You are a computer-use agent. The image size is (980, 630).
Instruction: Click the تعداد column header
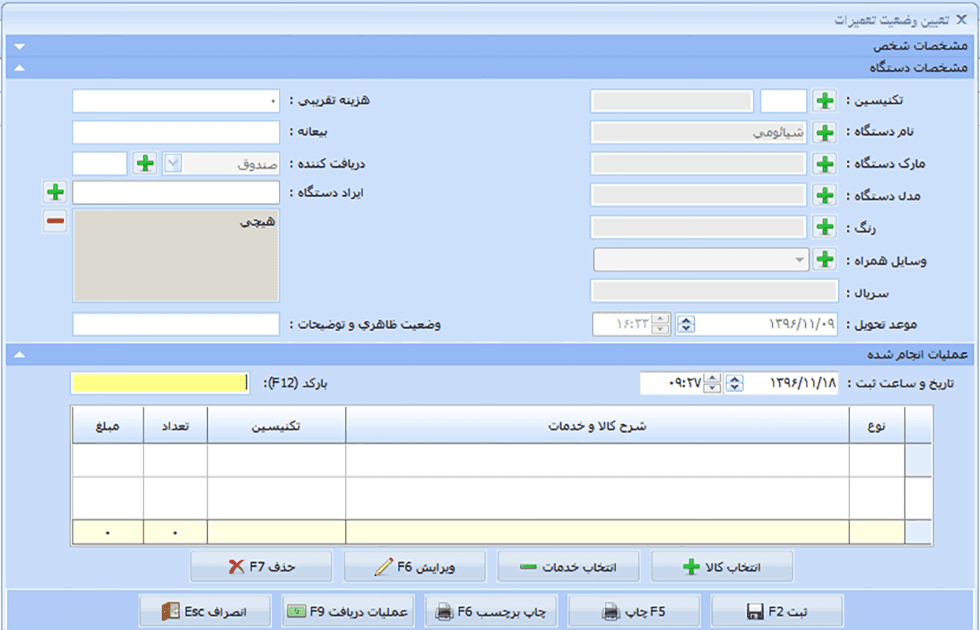(176, 426)
